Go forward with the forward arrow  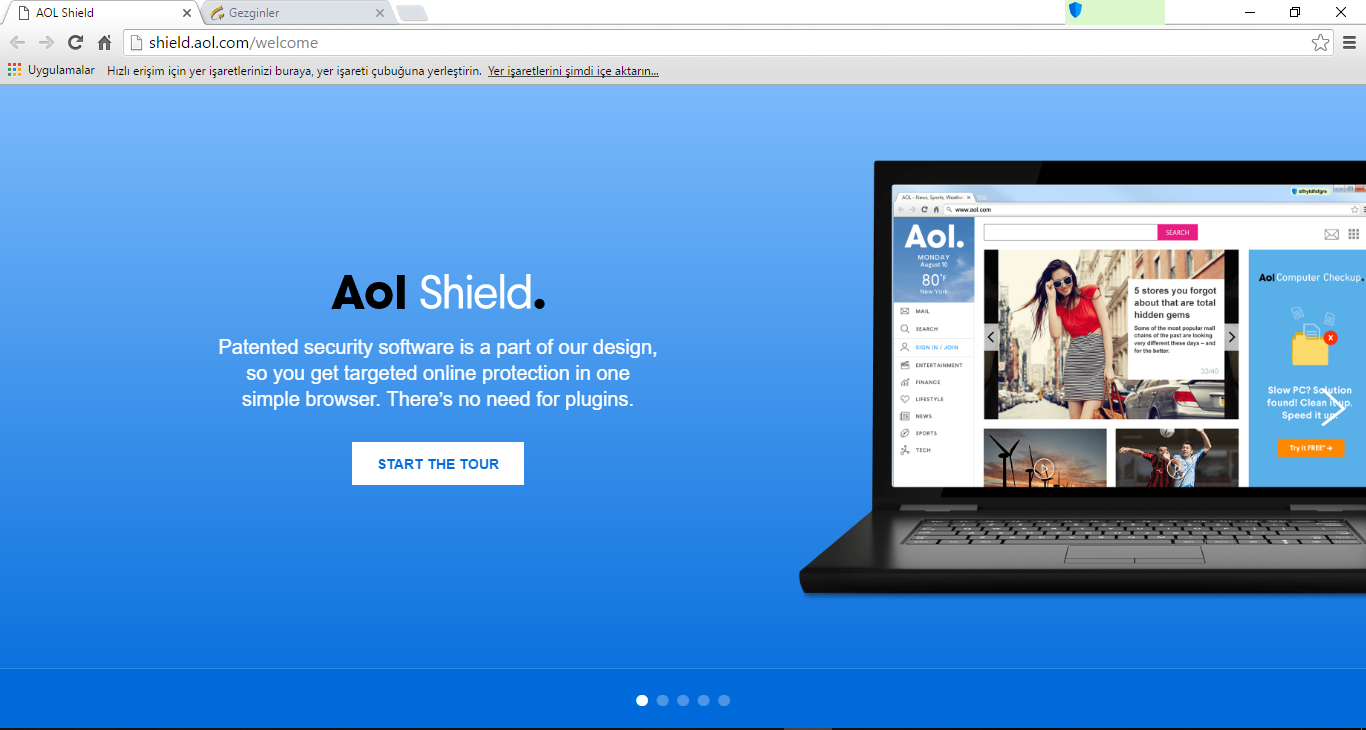tap(46, 43)
